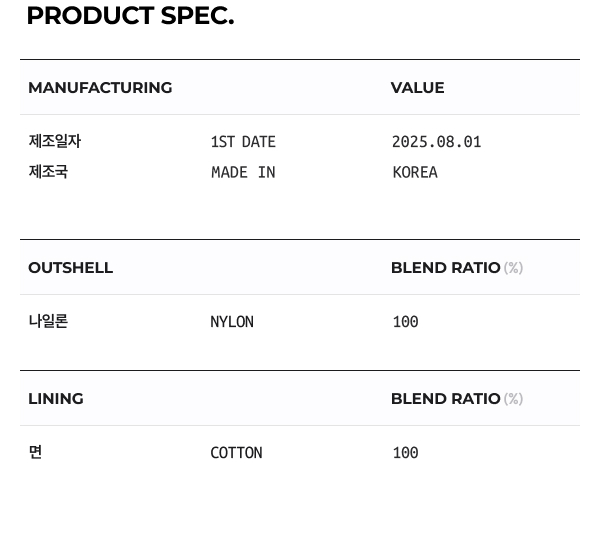Screen dimensions: 600x554
Task: Select BLEND RATIO header in LINING section
Action: pyautogui.click(x=445, y=399)
